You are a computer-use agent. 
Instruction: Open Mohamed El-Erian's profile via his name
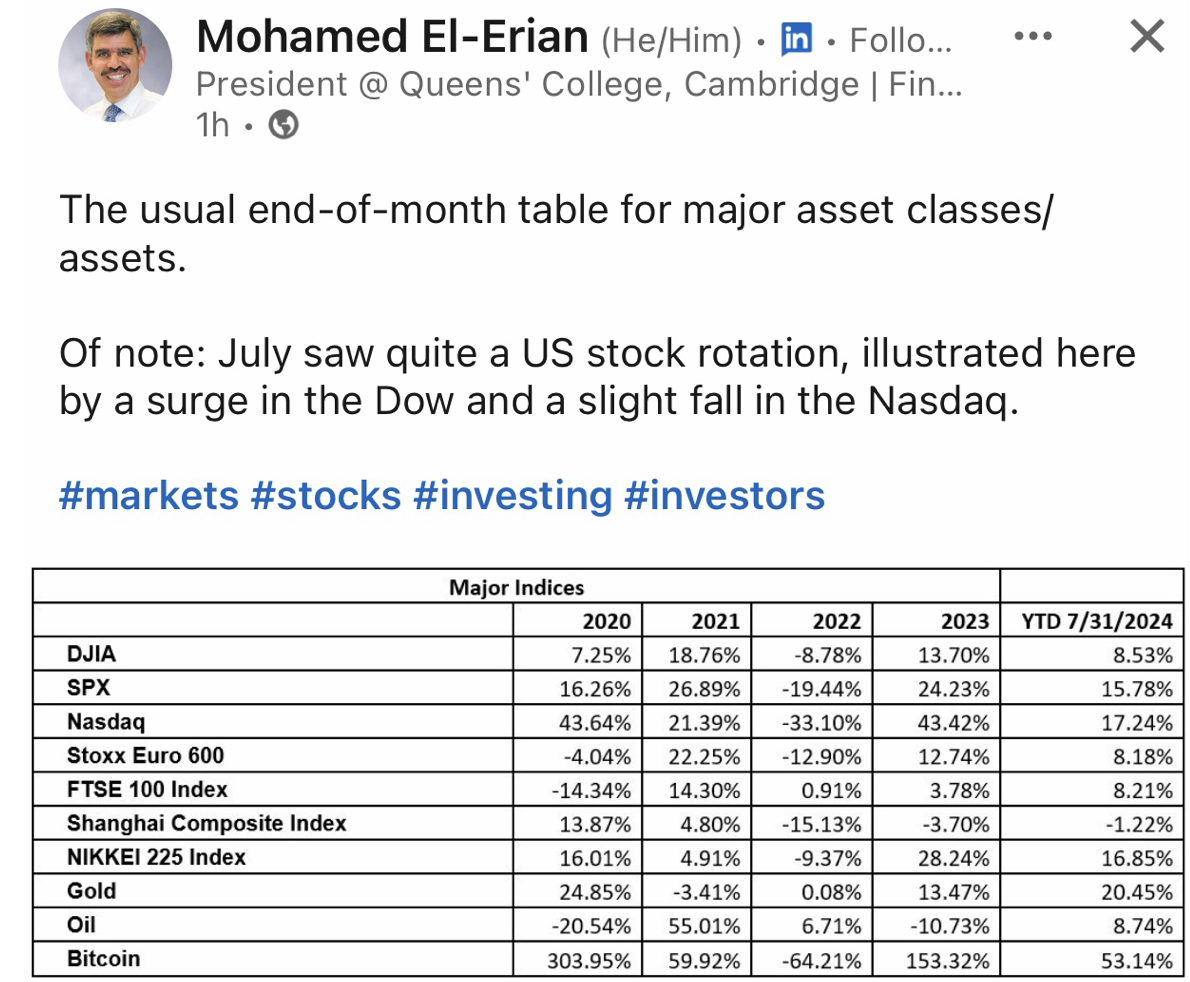click(x=392, y=38)
